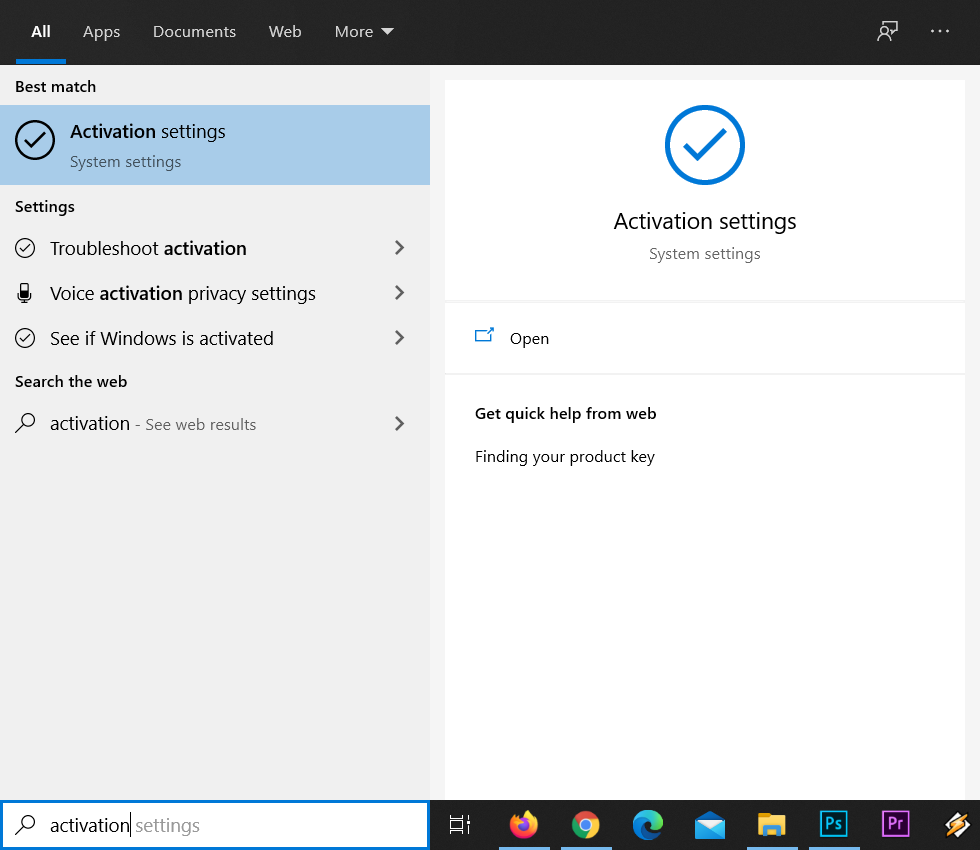Launch Premiere Pro from the taskbar
The image size is (980, 850).
pos(896,824)
